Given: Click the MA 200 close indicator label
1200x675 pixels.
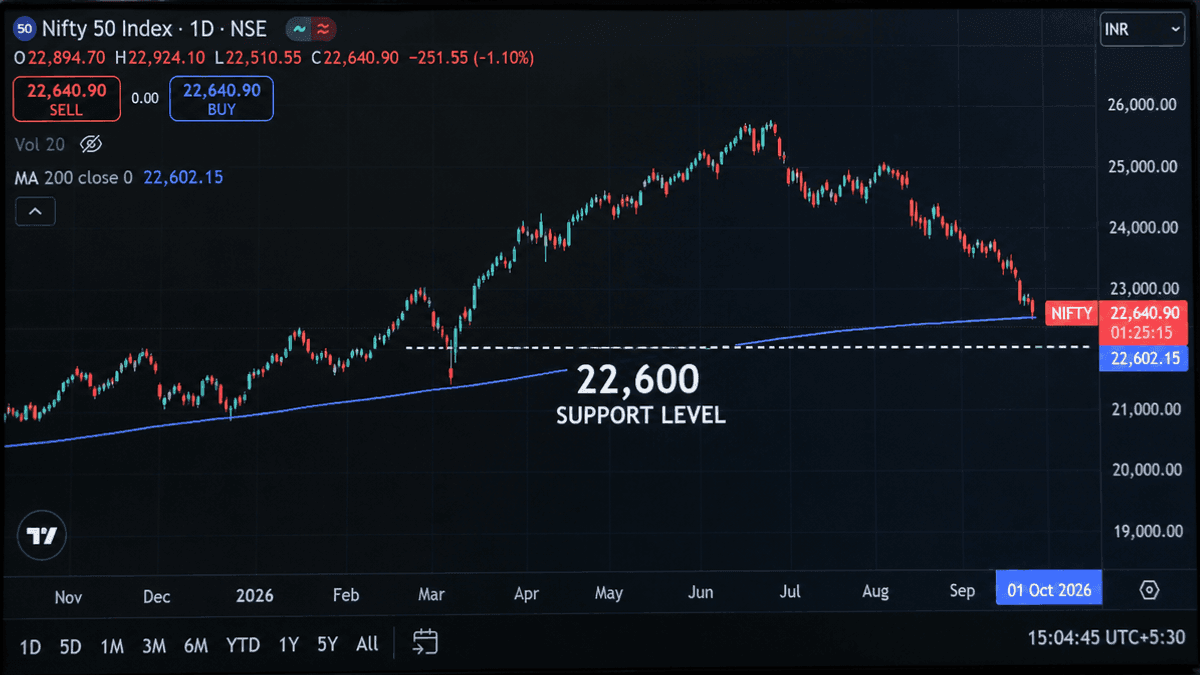Looking at the screenshot, I should point(74,178).
